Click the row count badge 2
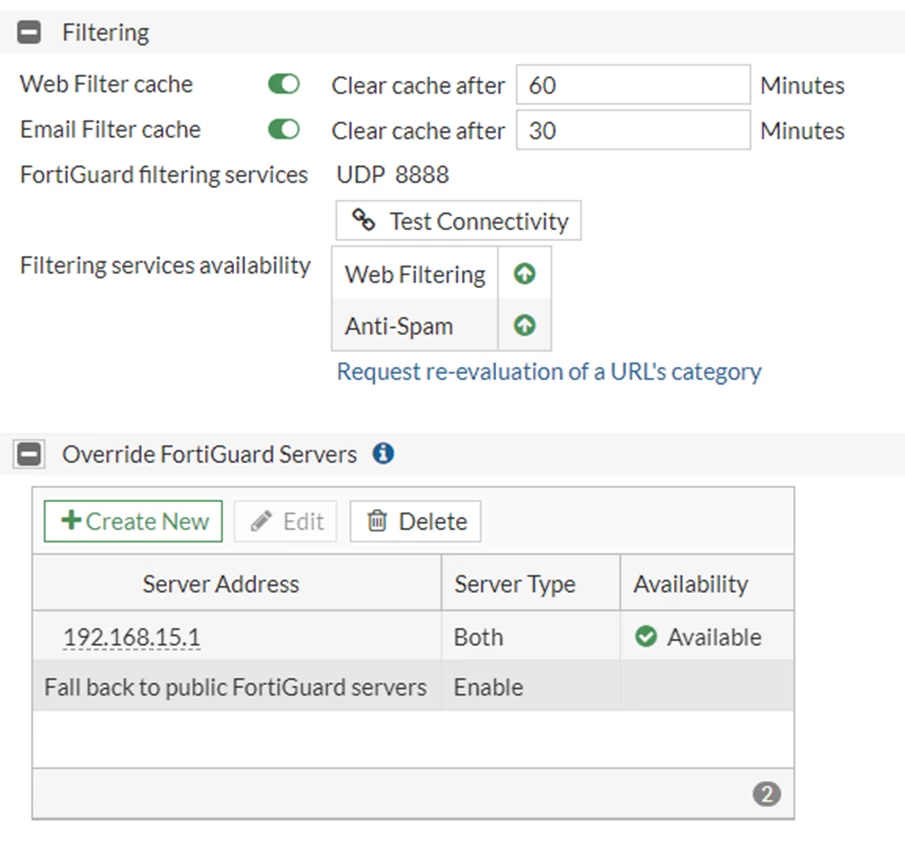Screen dimensions: 905x844 766,794
